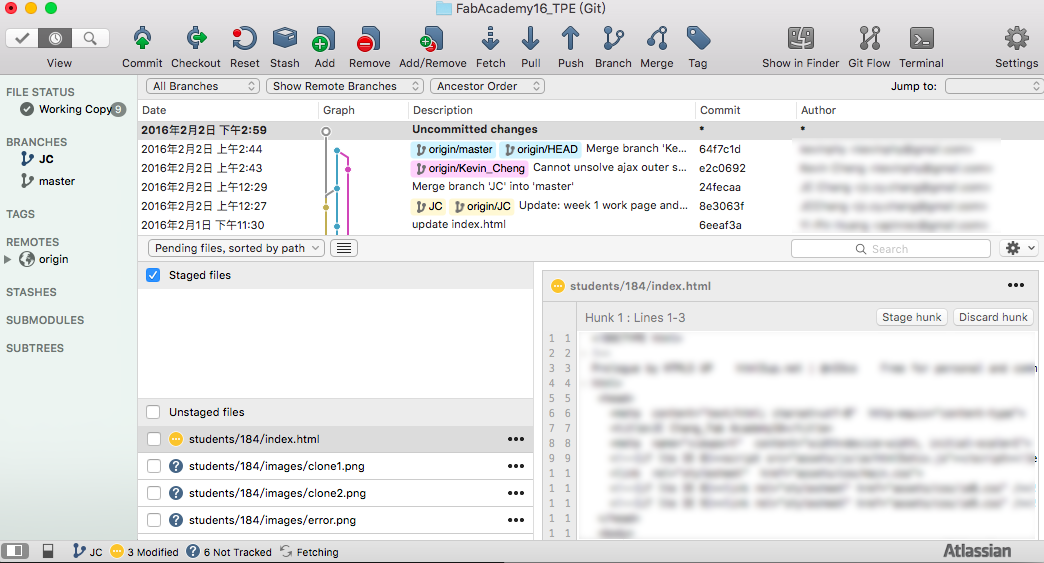Image resolution: width=1044 pixels, height=563 pixels.
Task: Create a new branch with Branch icon
Action: (x=613, y=39)
